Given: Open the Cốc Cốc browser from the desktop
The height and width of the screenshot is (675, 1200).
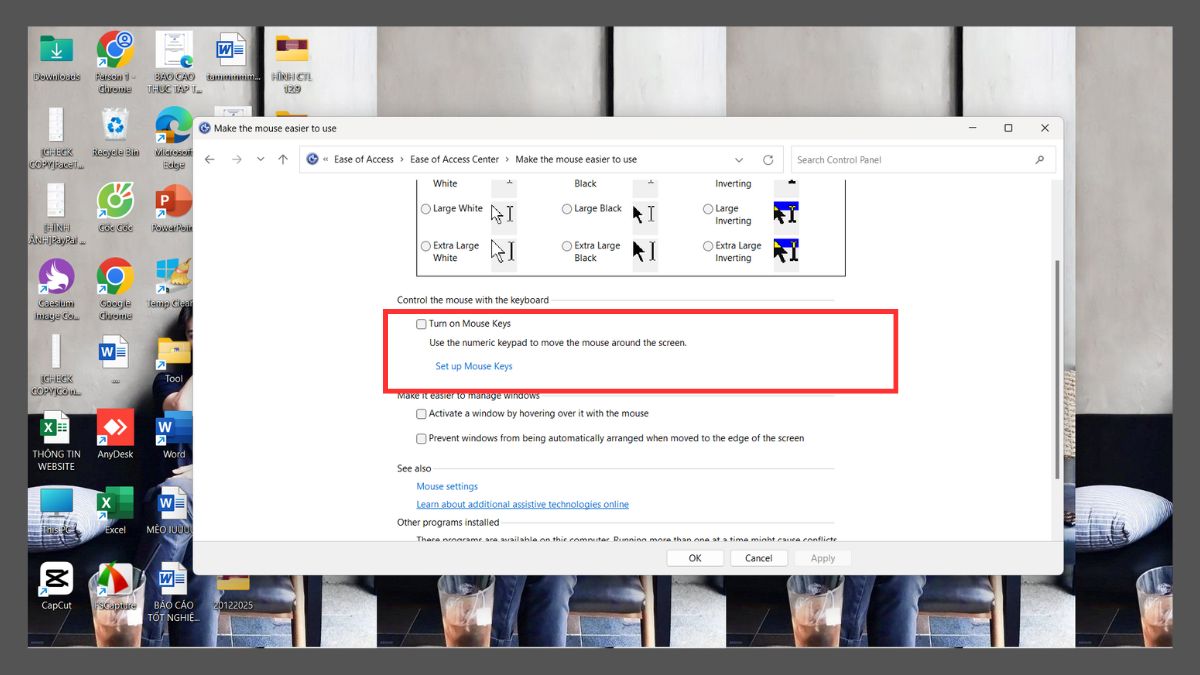Looking at the screenshot, I should (114, 200).
